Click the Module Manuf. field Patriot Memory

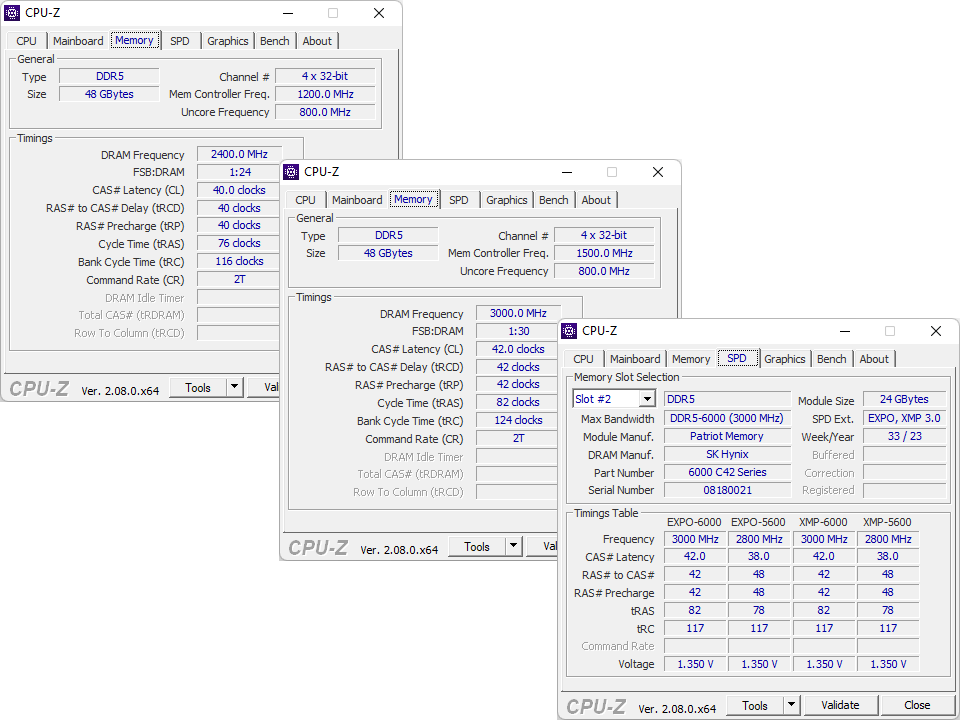click(x=727, y=436)
